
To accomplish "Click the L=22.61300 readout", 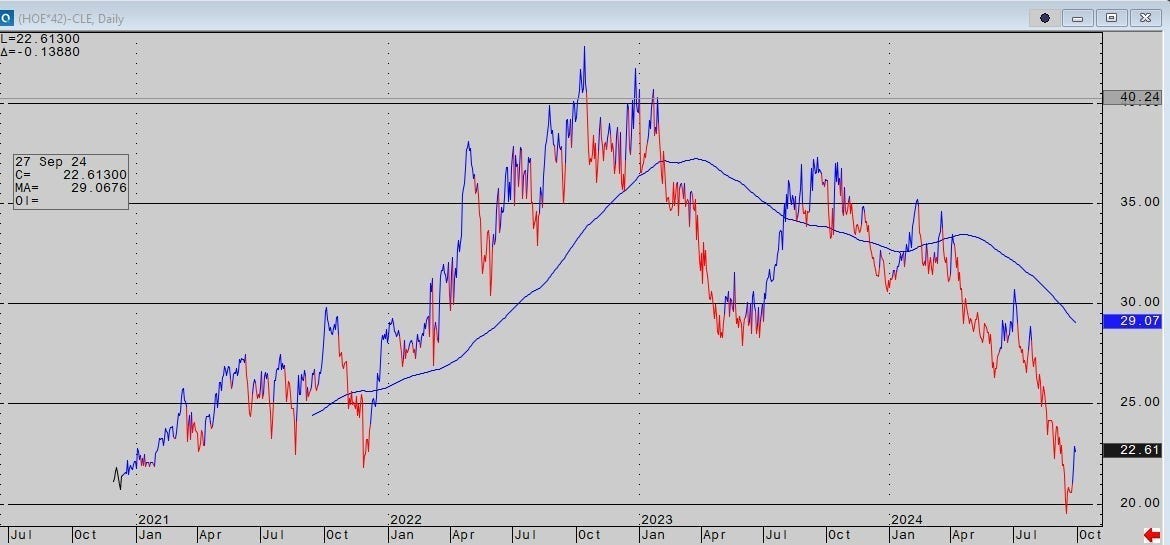I will (x=40, y=39).
